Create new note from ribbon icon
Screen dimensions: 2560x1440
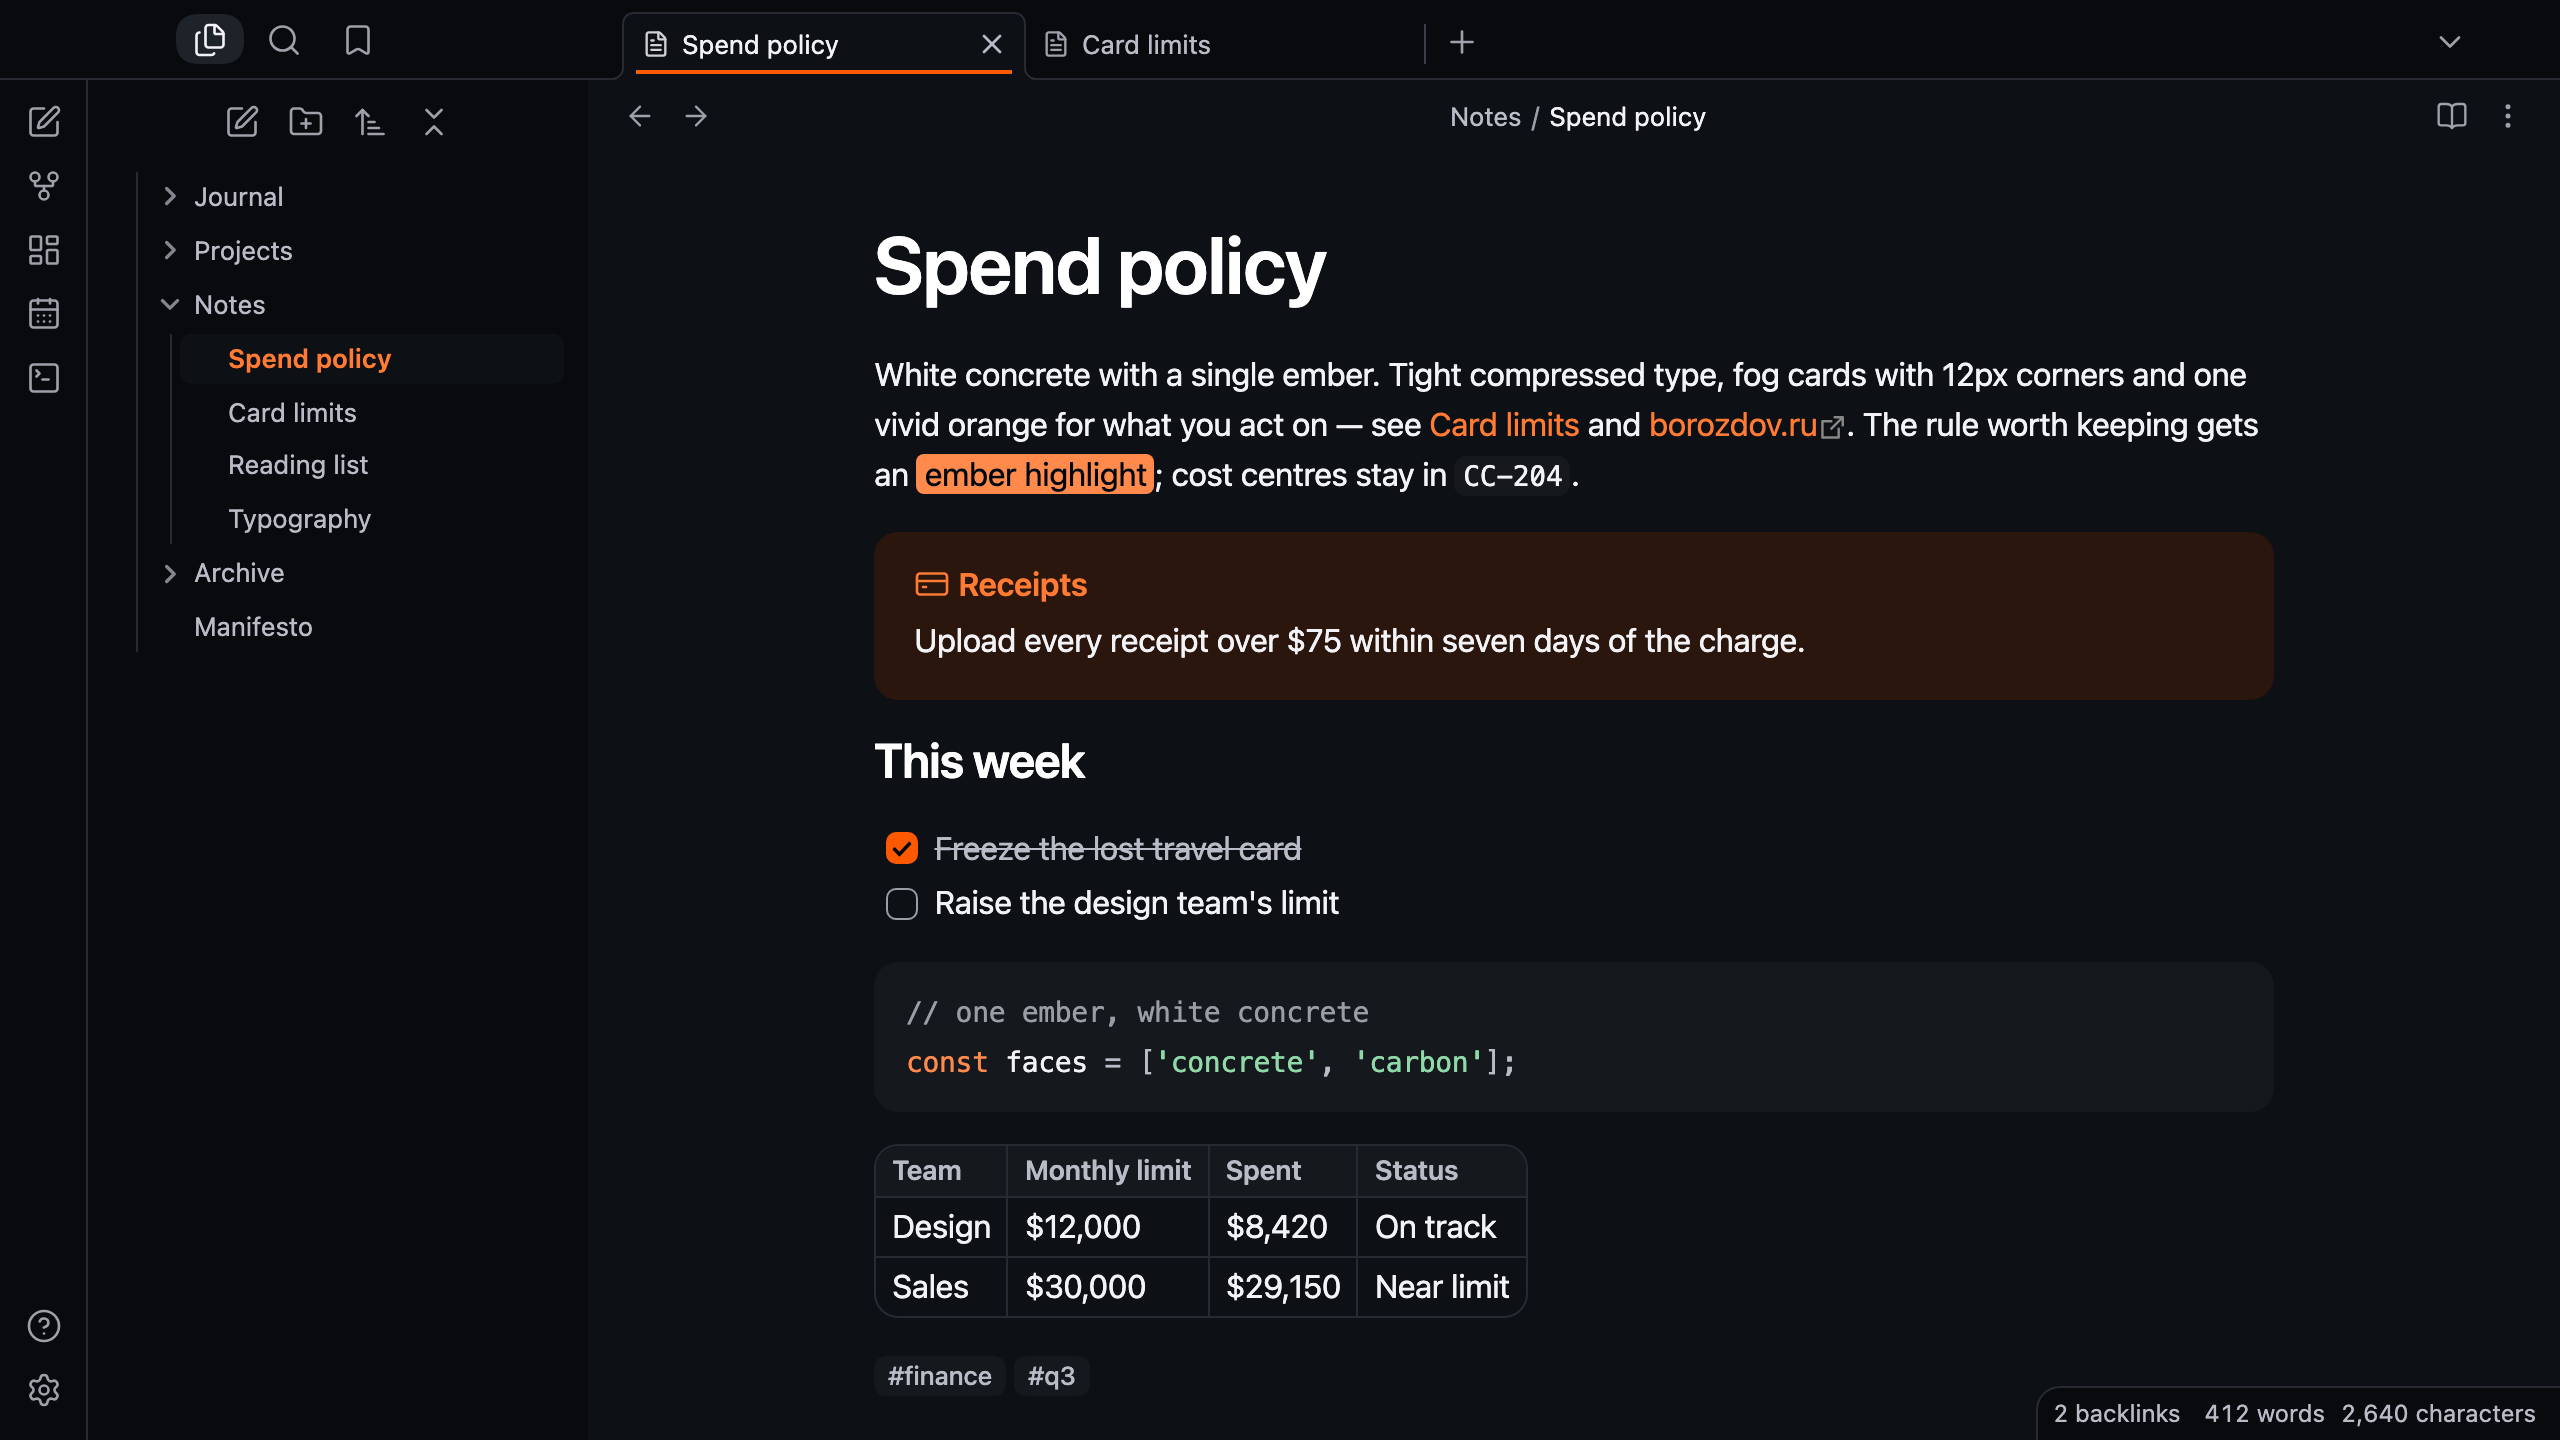point(44,122)
